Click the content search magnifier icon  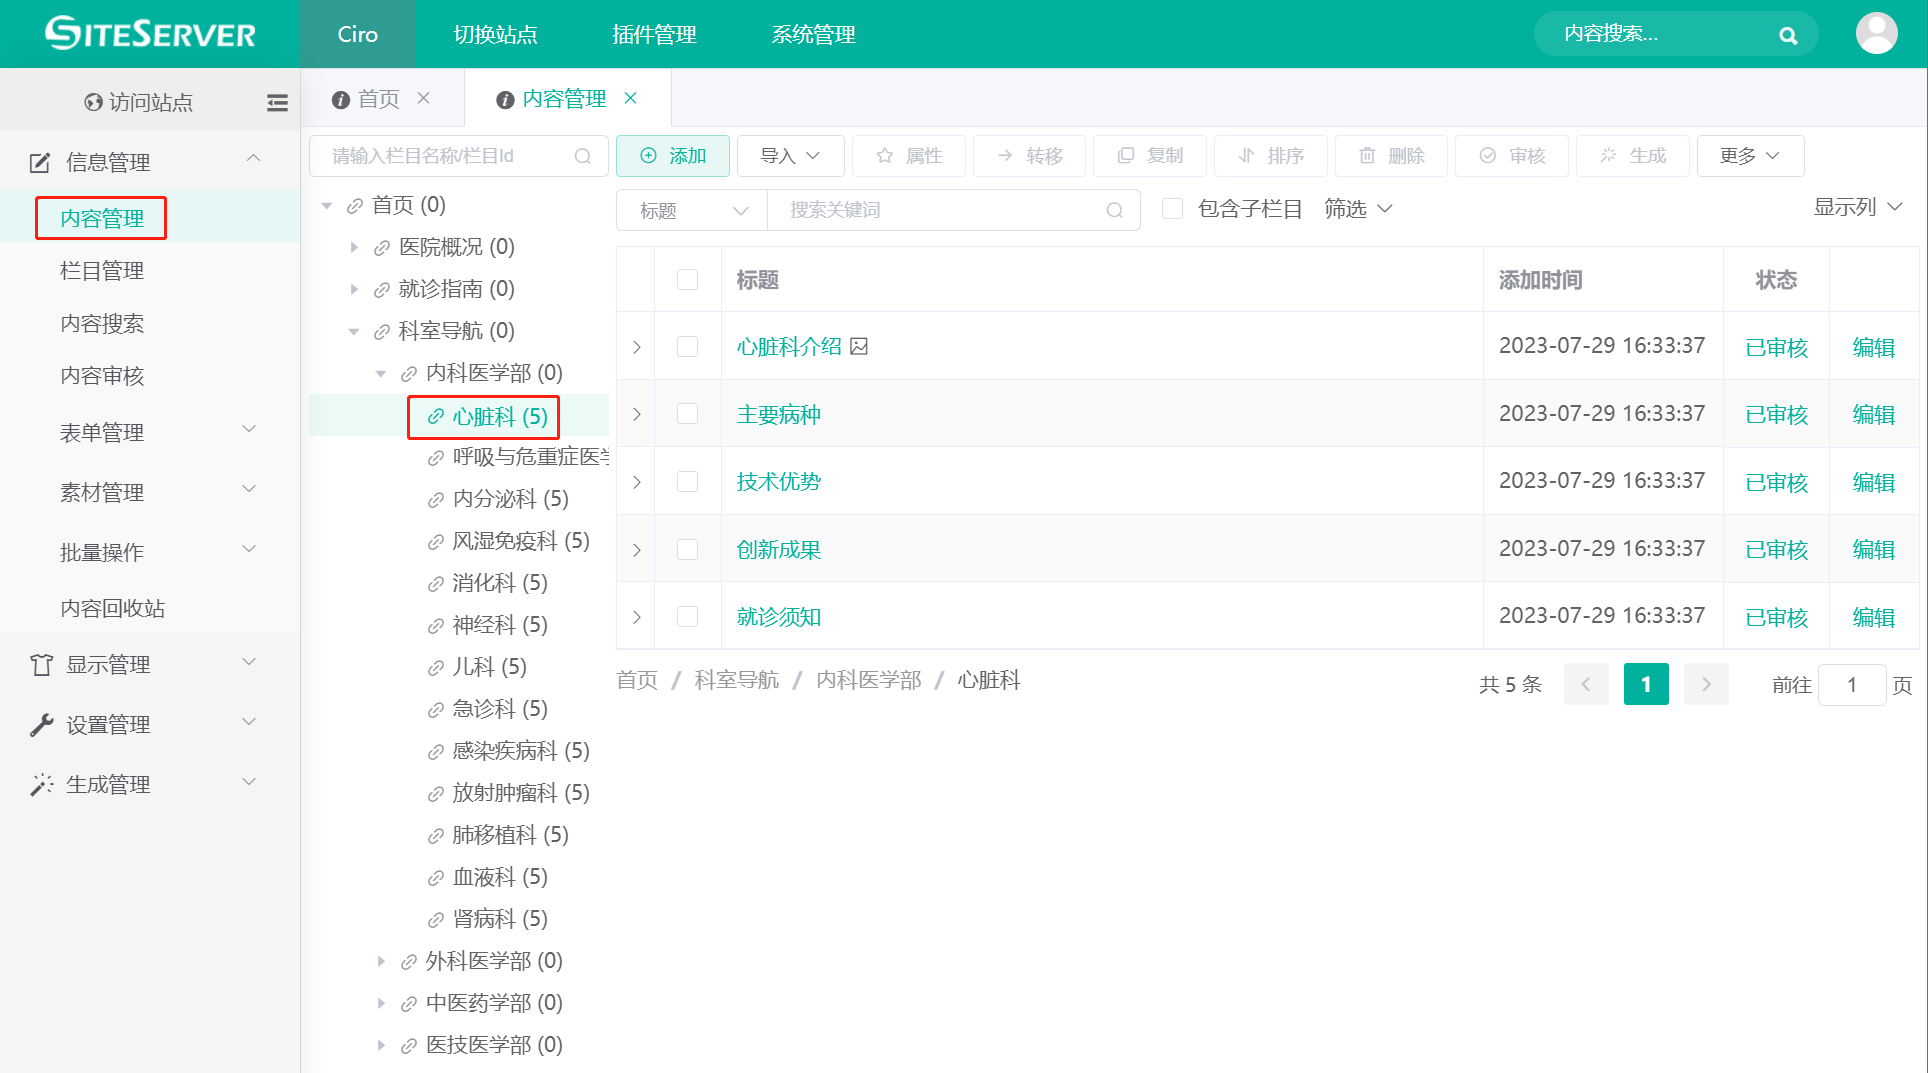(x=1788, y=34)
